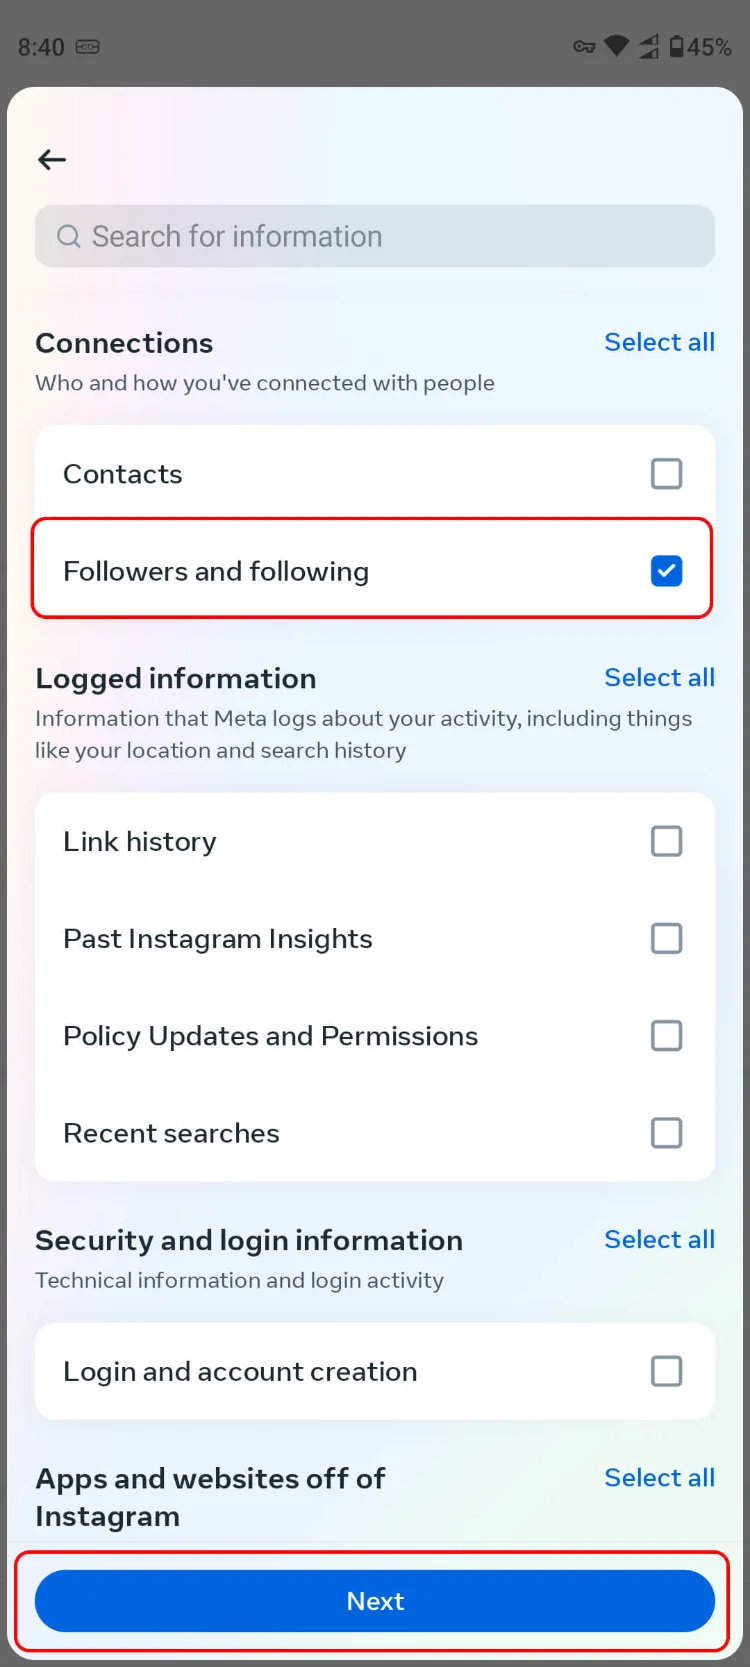The image size is (750, 1667).
Task: Click the search magnifier icon
Action: 68,236
